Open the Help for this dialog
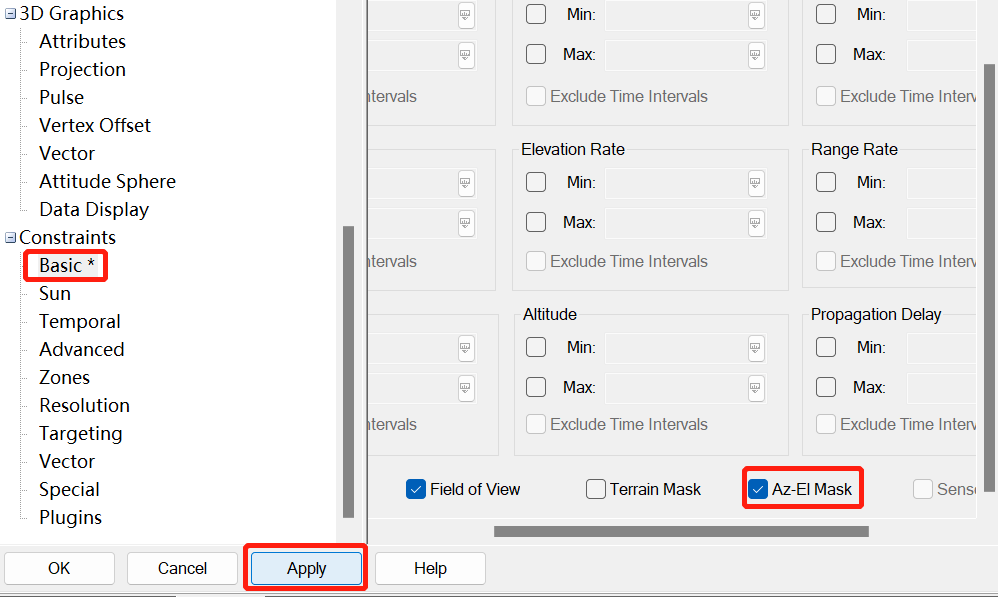This screenshot has height=597, width=998. coord(430,568)
